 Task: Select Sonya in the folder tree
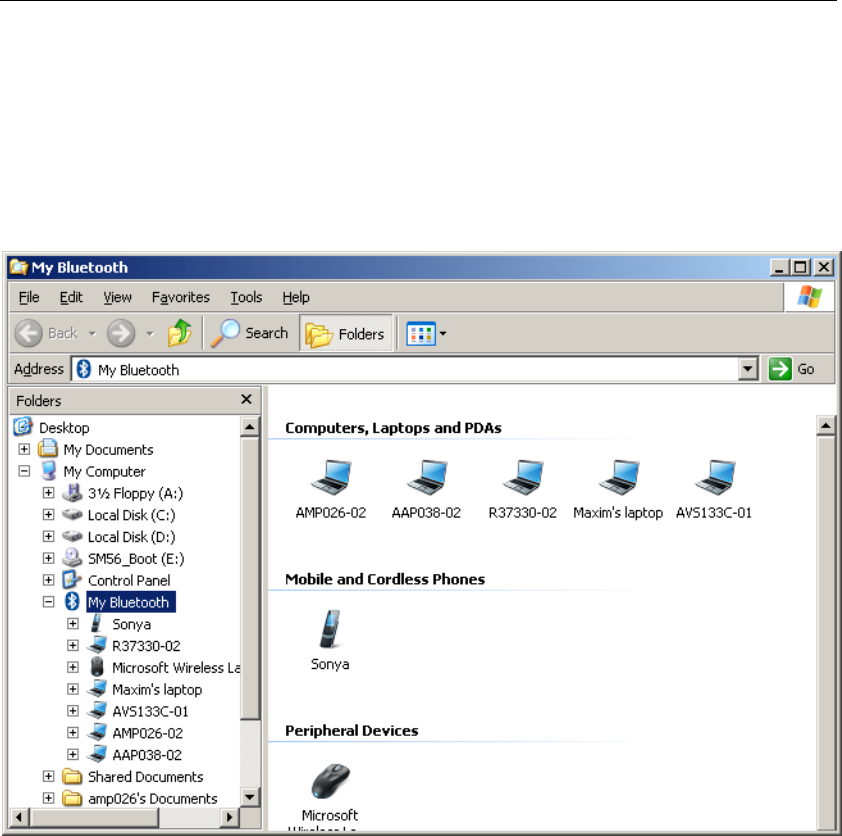click(132, 624)
